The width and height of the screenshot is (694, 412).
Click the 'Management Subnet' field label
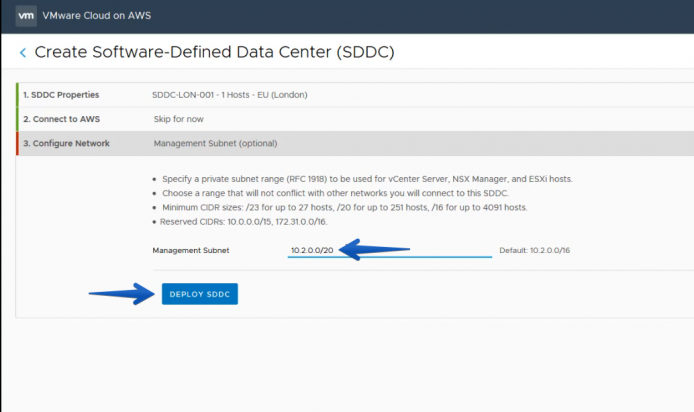pyautogui.click(x=191, y=250)
